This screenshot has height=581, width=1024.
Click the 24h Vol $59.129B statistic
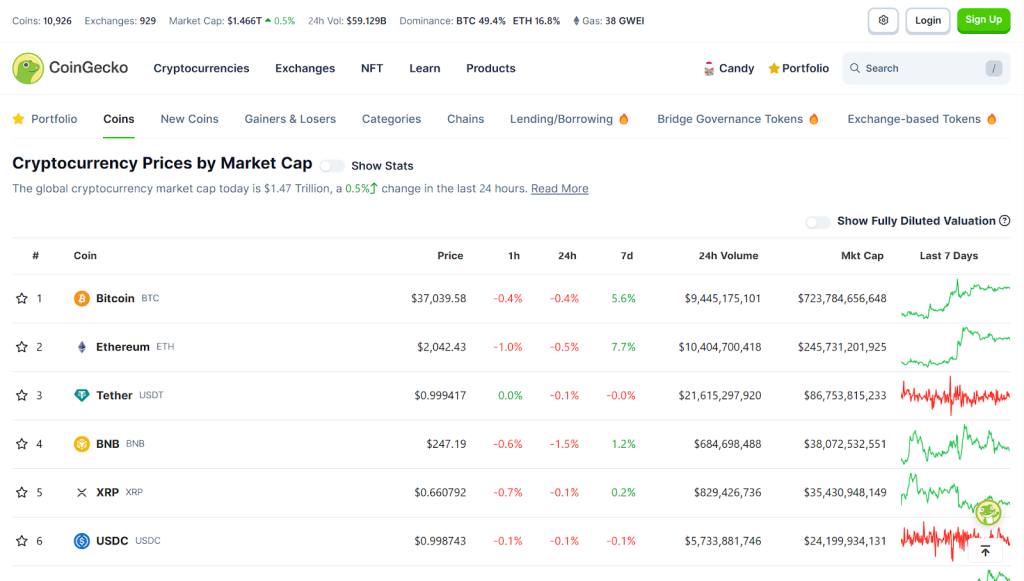pos(347,21)
